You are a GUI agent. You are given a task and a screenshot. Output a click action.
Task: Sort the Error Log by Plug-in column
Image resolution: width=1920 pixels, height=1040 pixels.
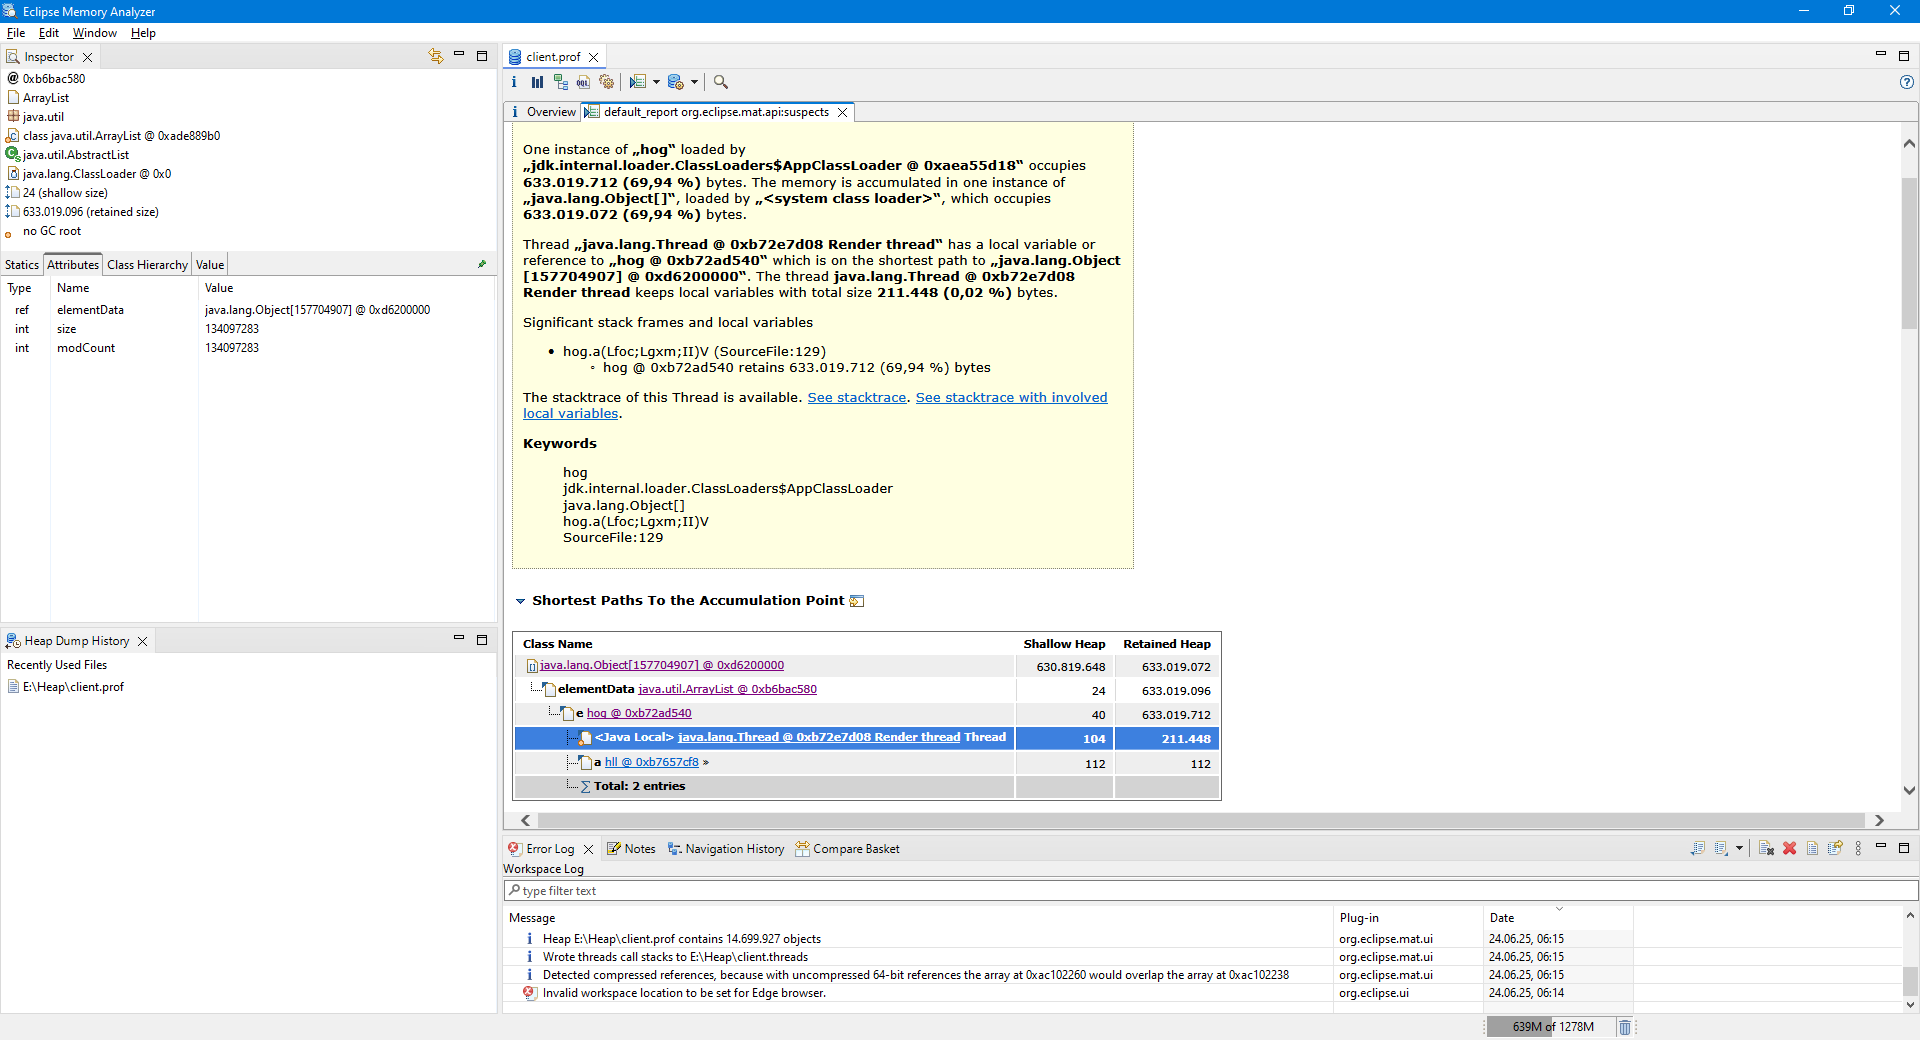(x=1407, y=918)
